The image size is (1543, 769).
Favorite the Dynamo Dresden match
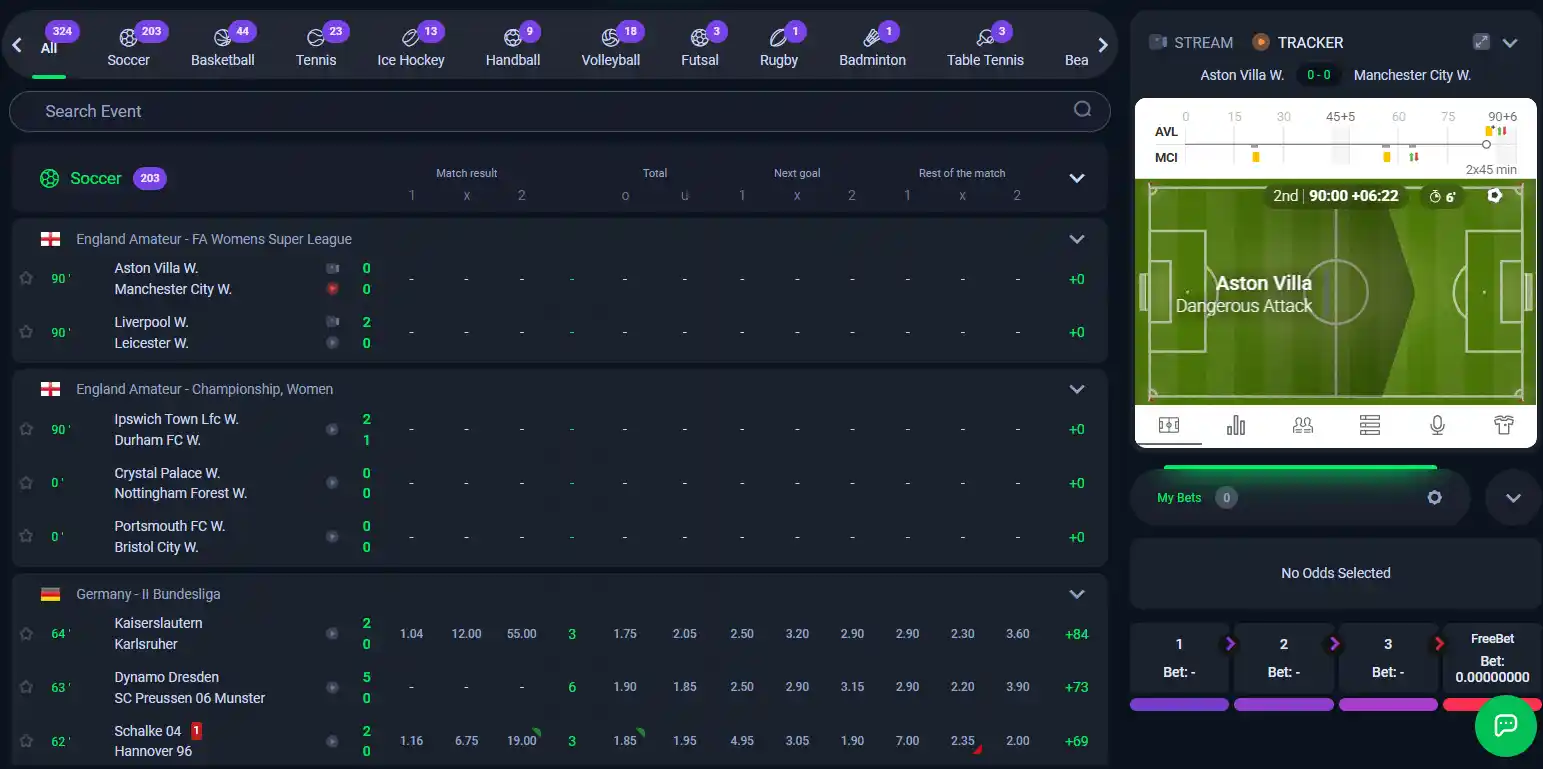[26, 687]
